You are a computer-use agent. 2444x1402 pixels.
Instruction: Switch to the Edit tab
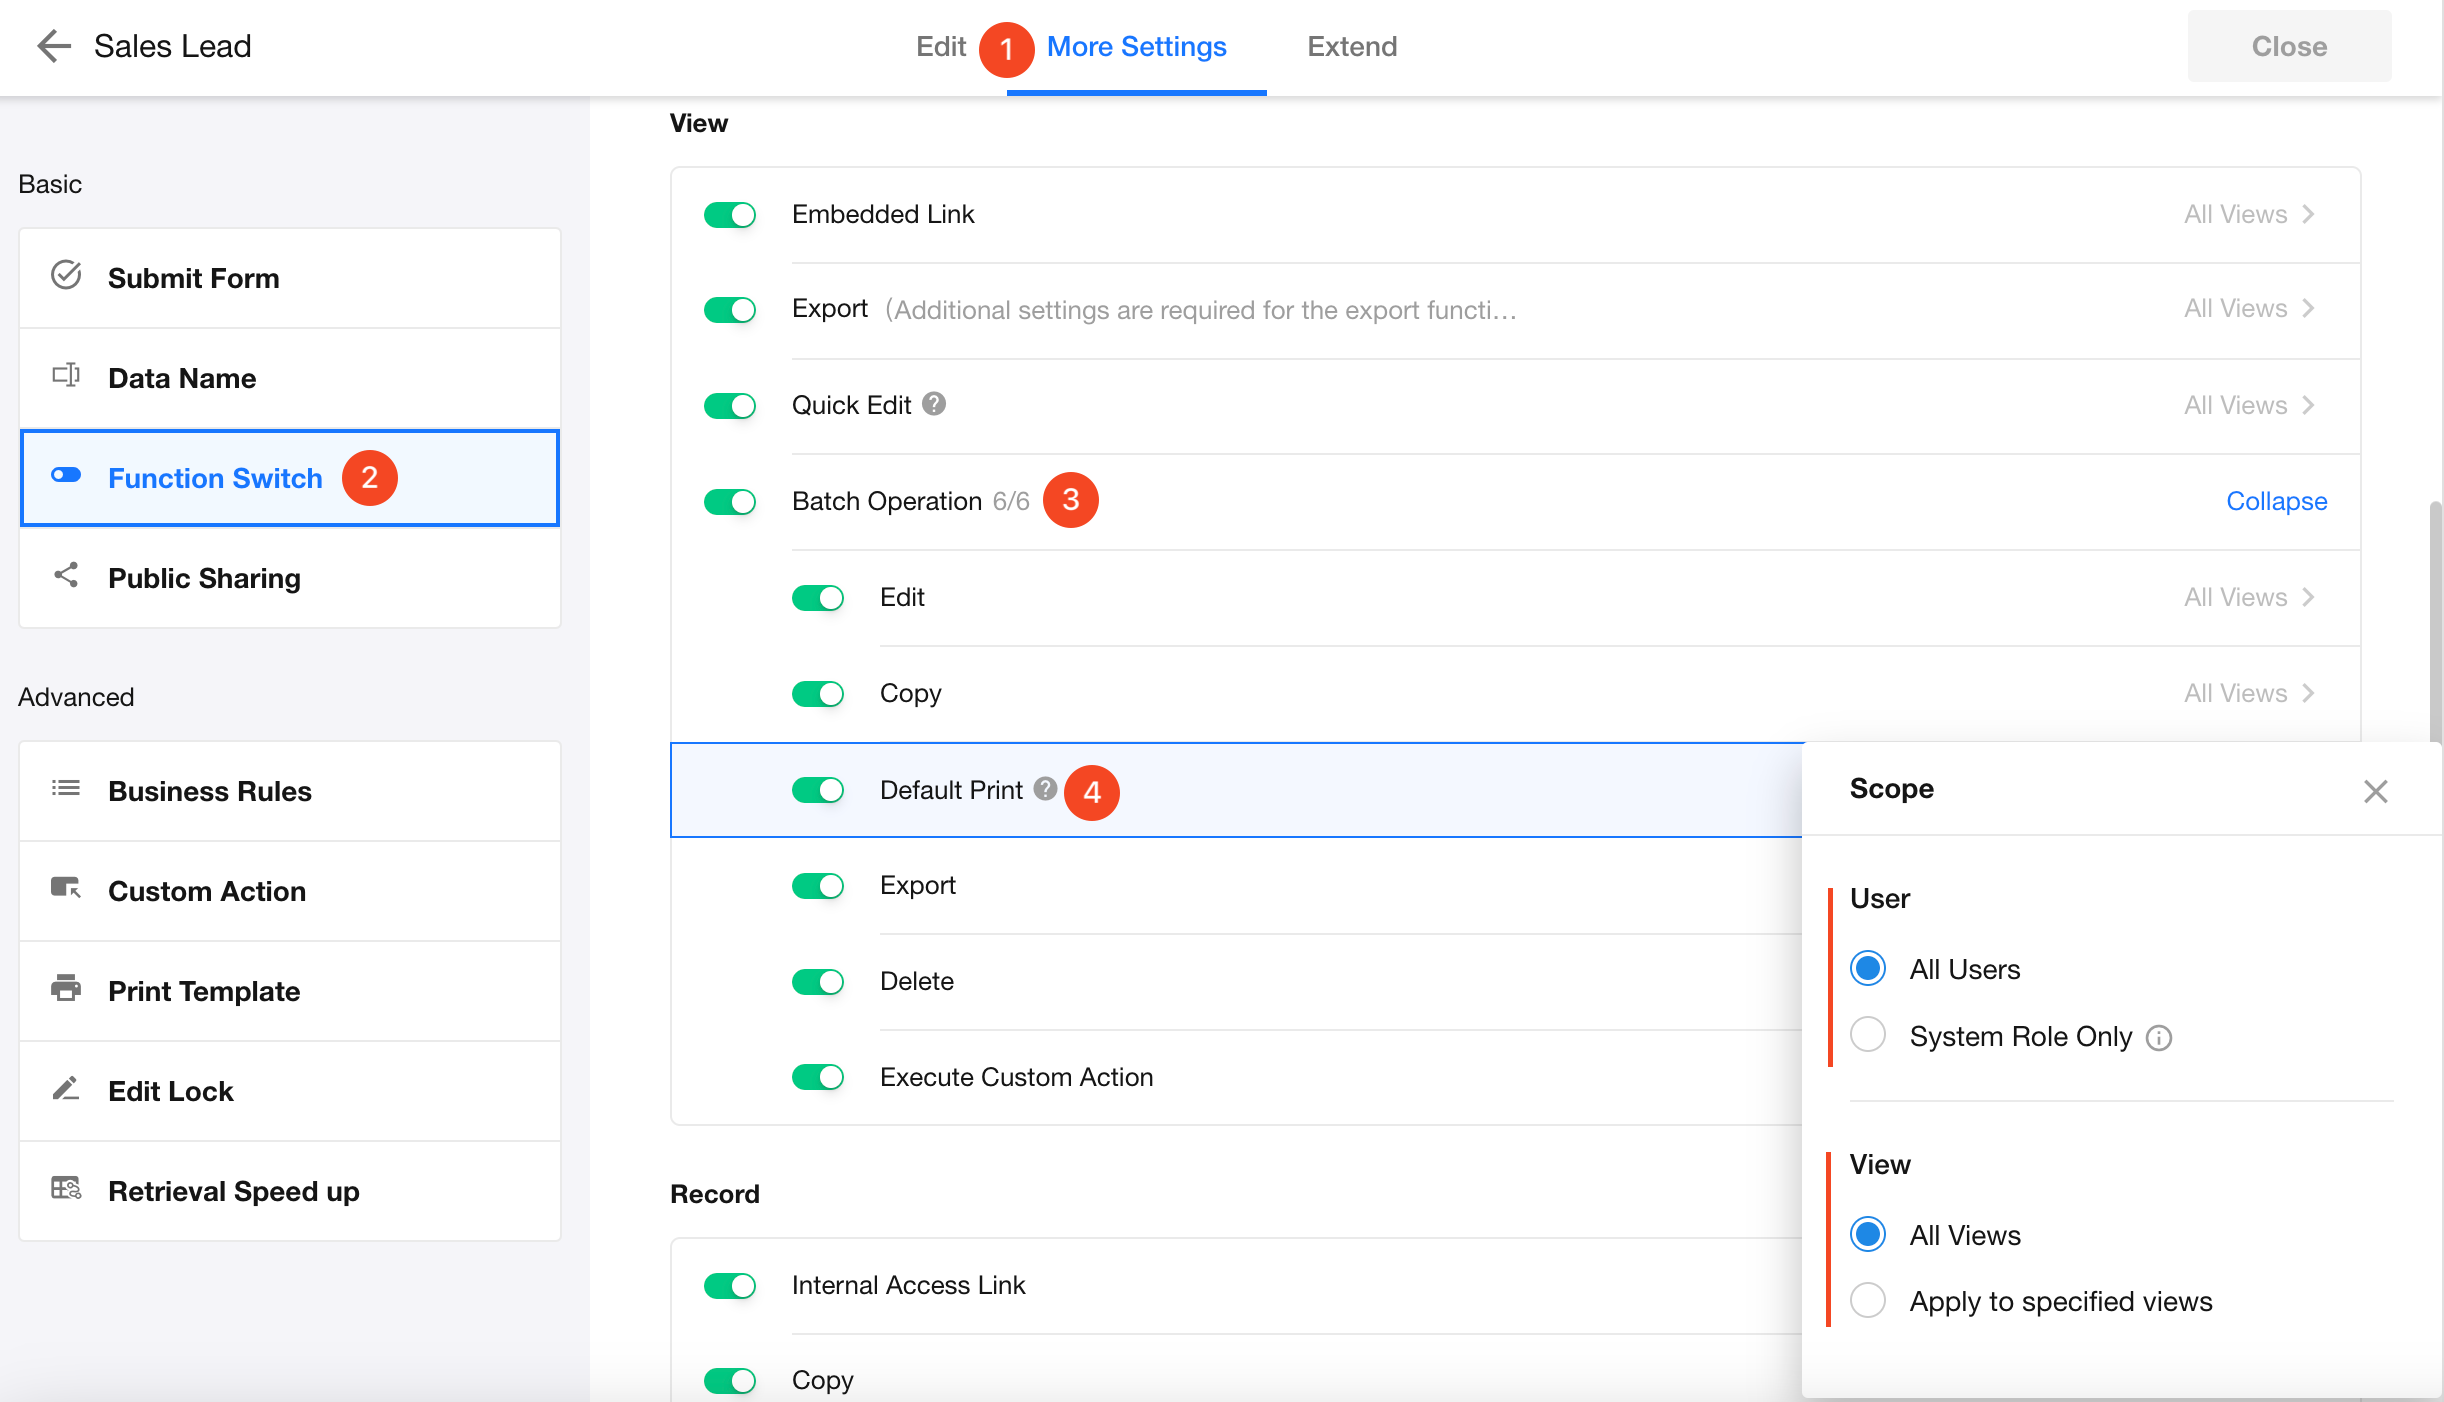[x=940, y=46]
